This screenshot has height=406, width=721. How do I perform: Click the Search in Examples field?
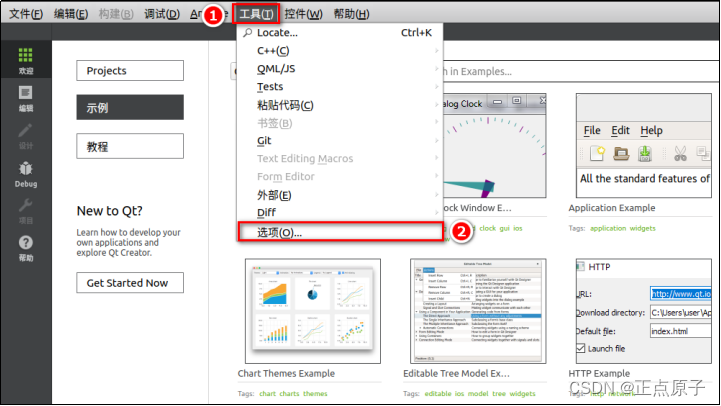click(x=579, y=71)
